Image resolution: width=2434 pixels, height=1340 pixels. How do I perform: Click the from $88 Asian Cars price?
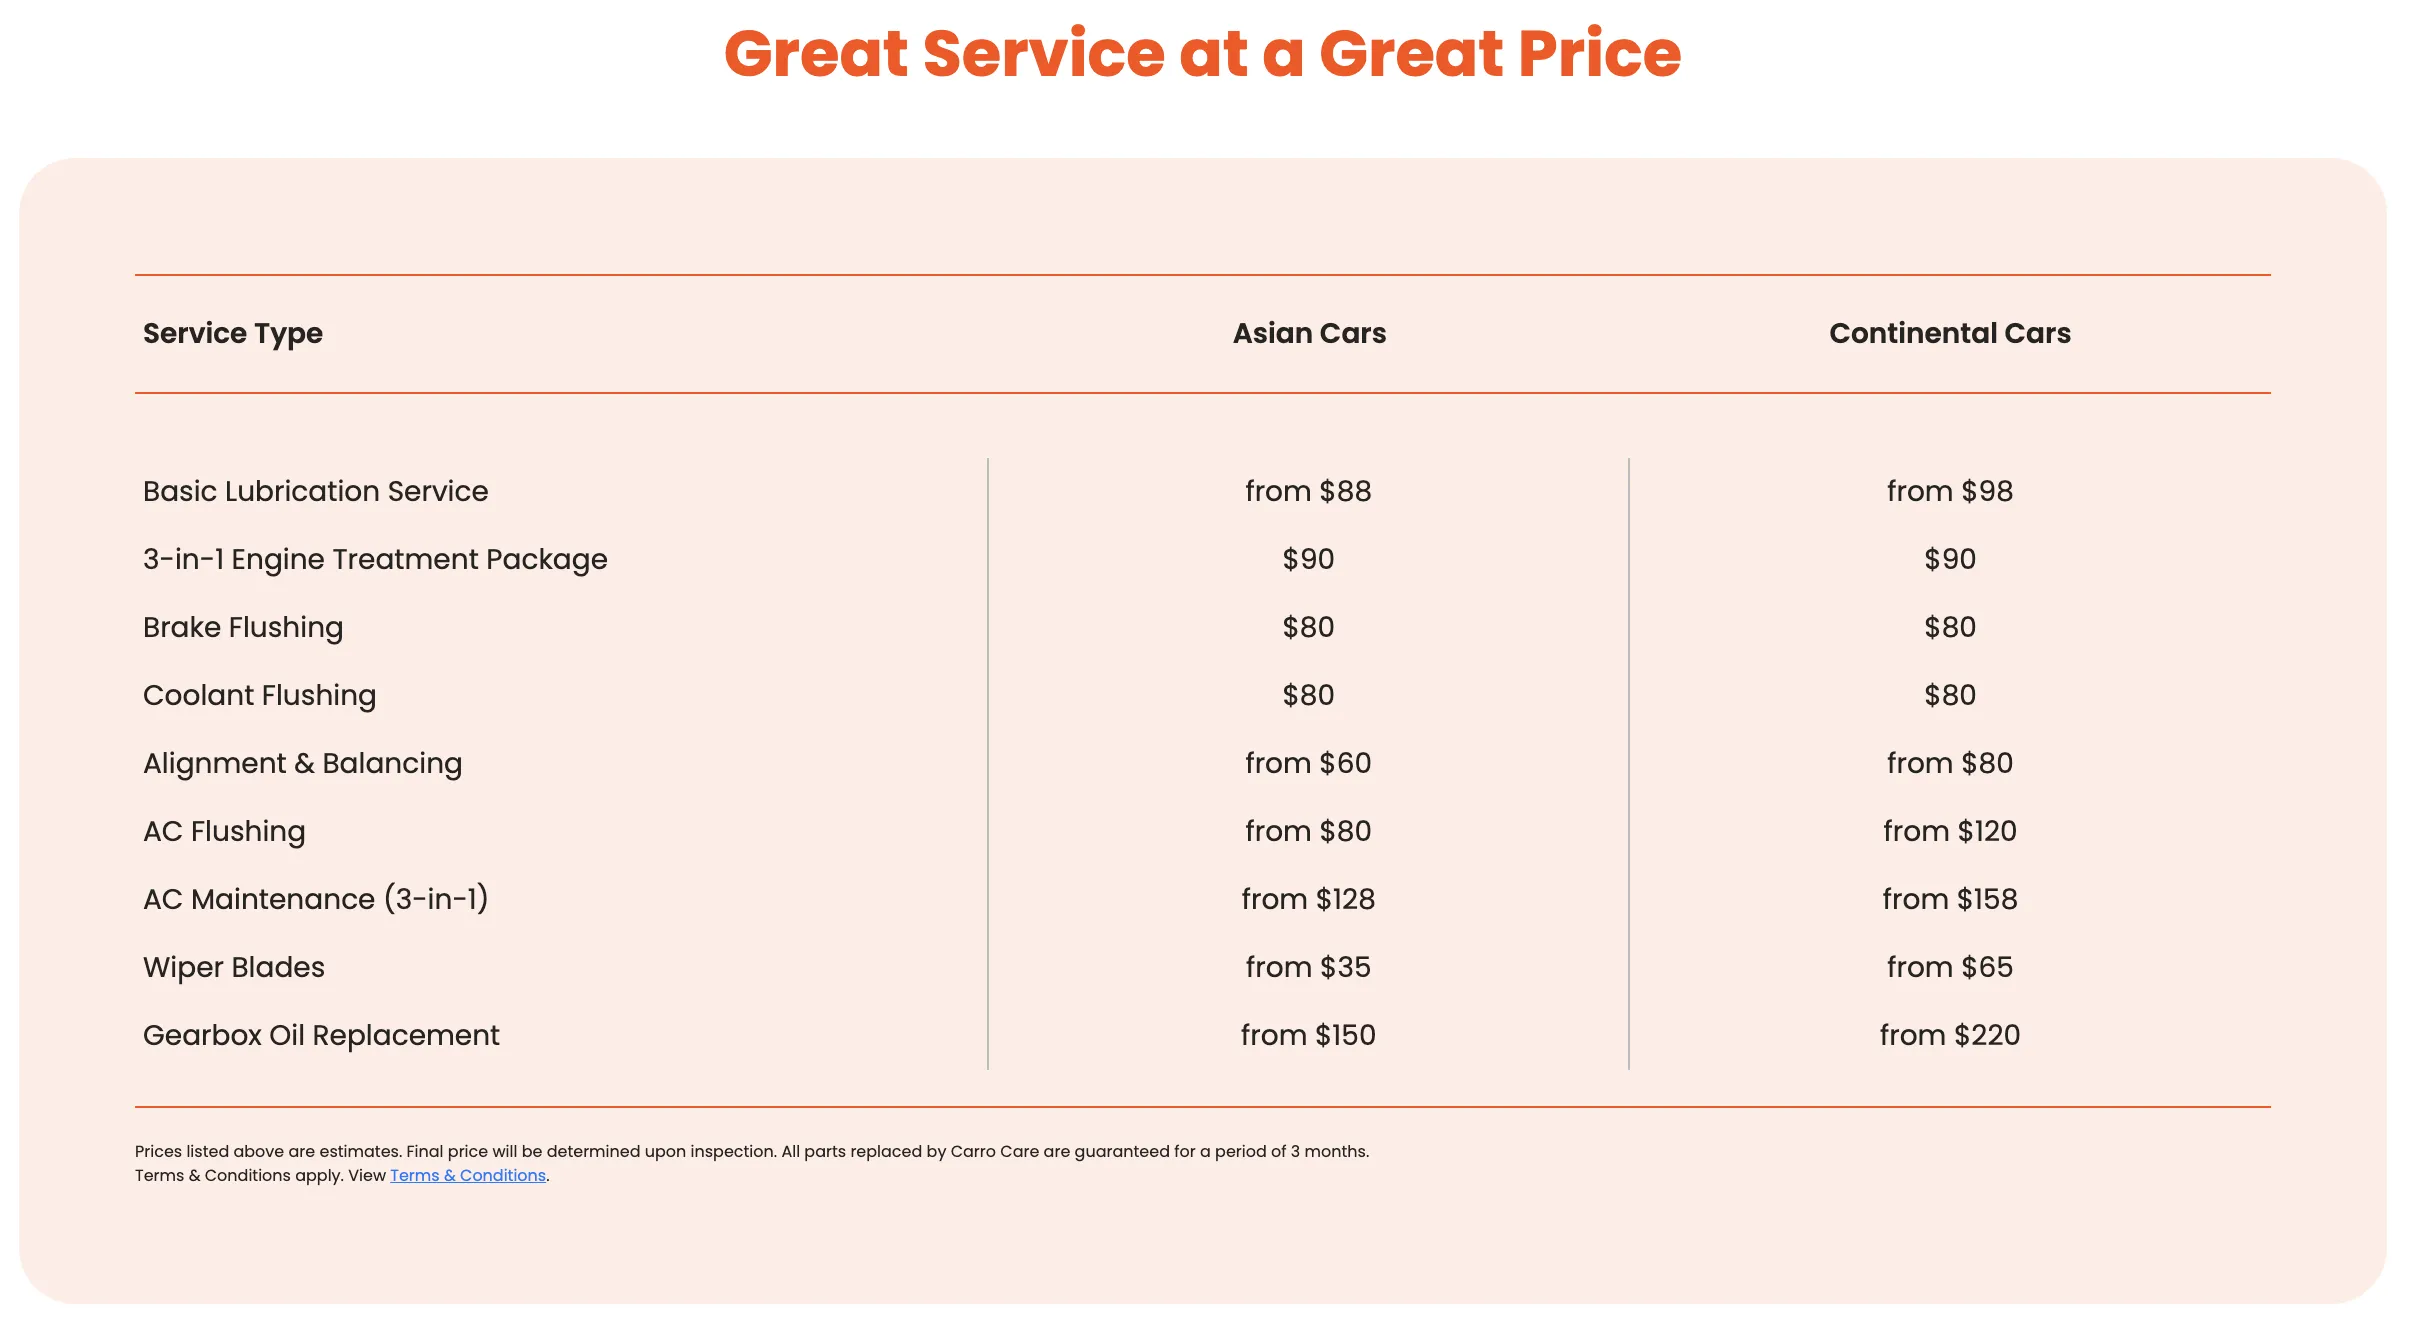(1308, 491)
